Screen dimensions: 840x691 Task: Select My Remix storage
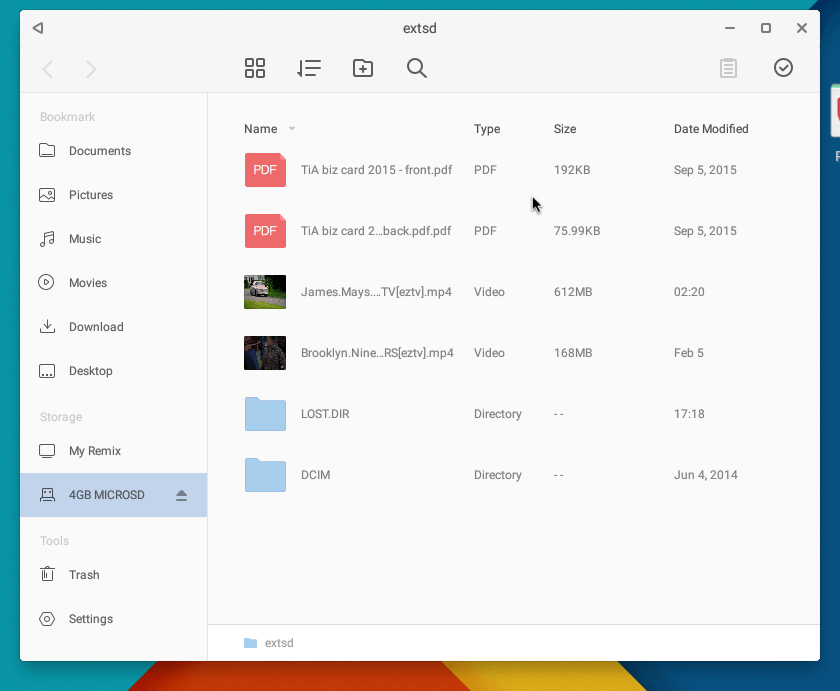click(94, 451)
